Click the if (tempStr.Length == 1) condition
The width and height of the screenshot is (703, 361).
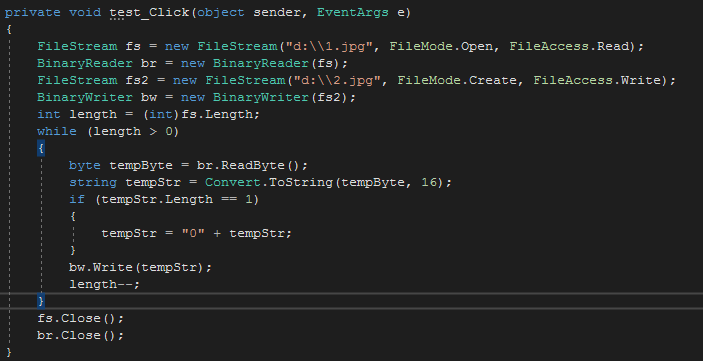(x=164, y=200)
